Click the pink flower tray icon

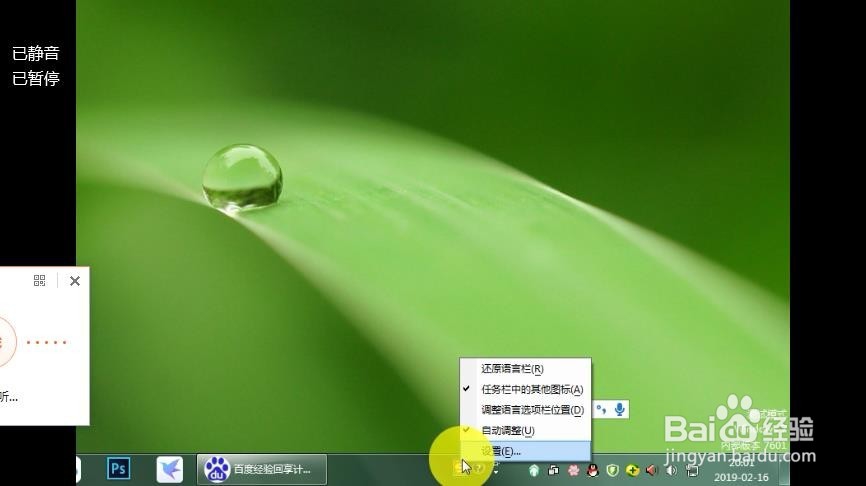click(573, 471)
